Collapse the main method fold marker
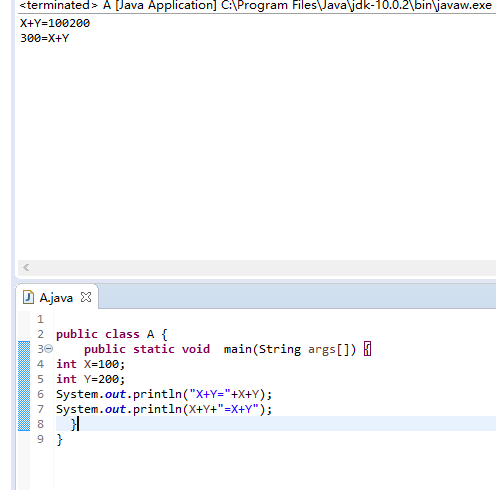 coord(49,349)
